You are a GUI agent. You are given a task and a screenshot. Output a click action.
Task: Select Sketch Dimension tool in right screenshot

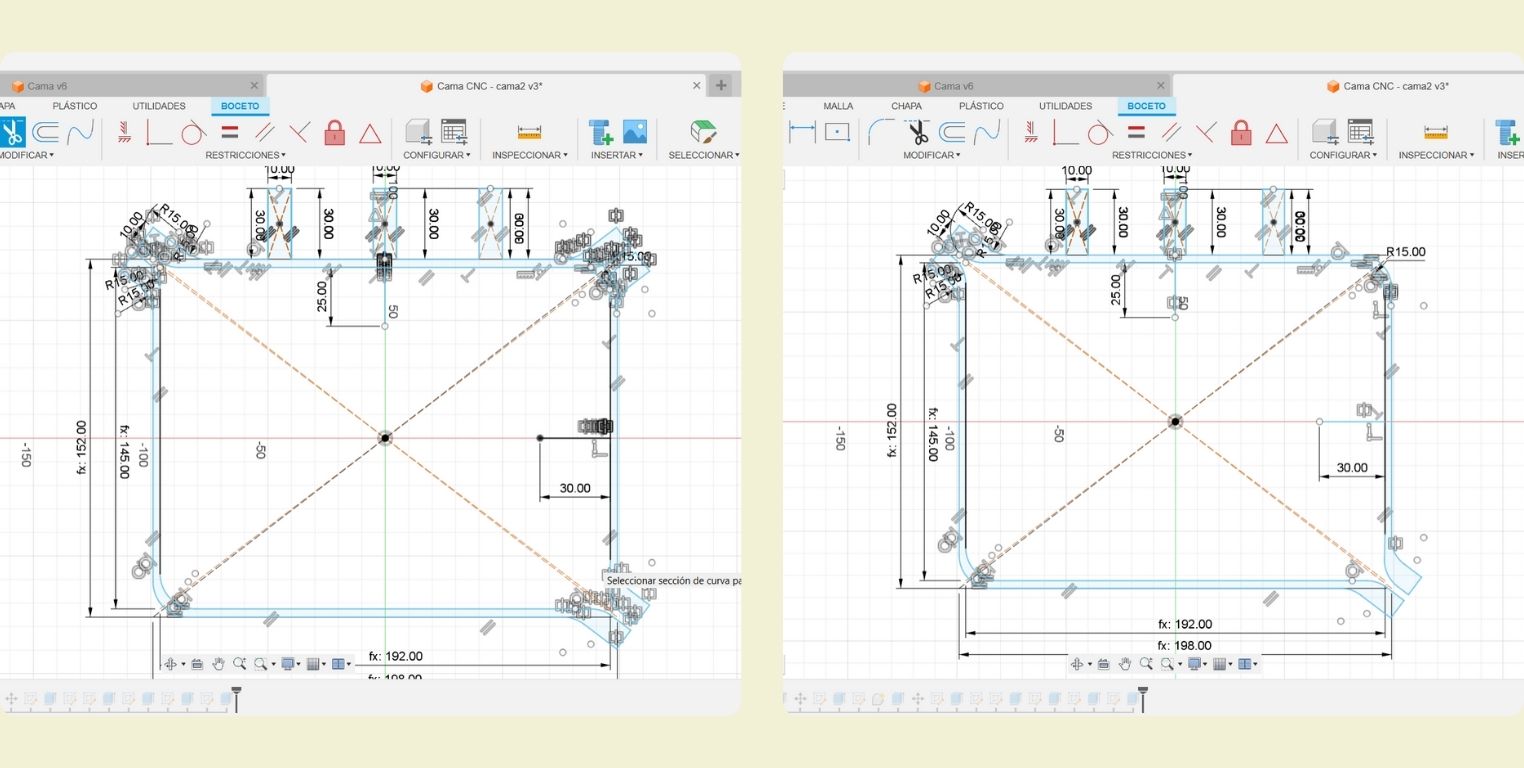point(803,132)
